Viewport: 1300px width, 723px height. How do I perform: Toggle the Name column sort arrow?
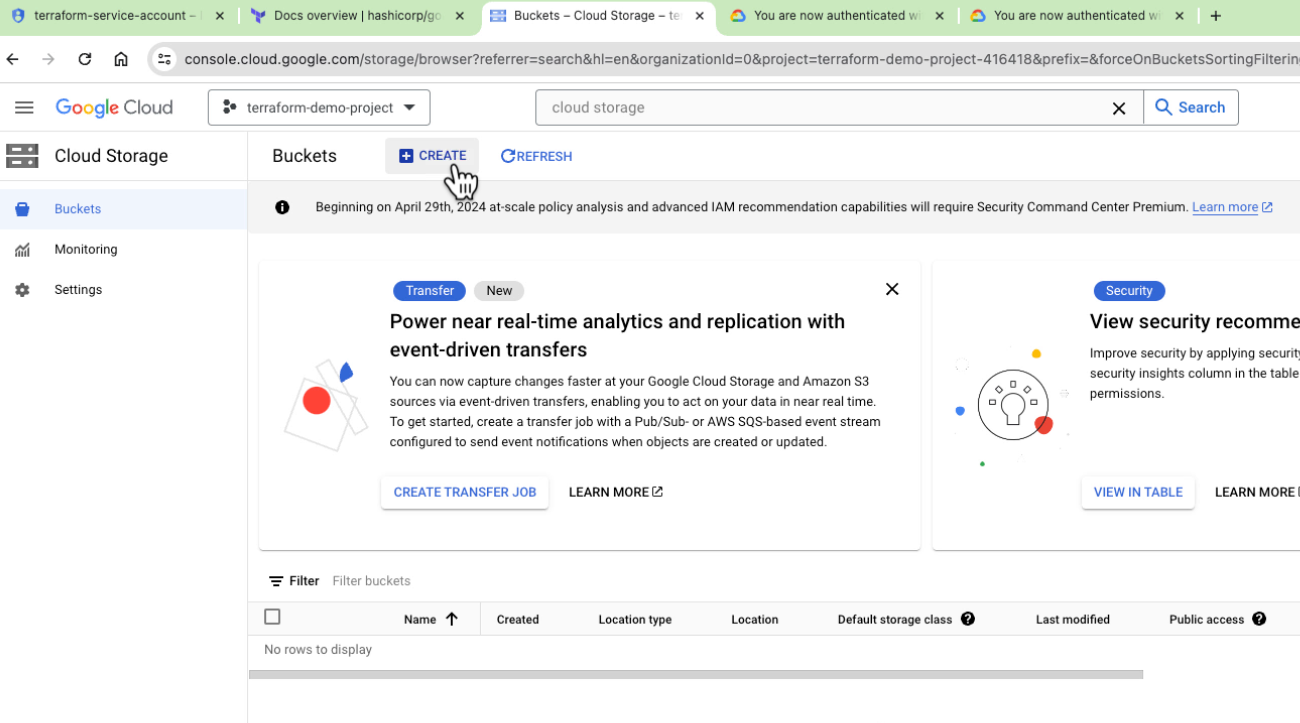tap(452, 618)
